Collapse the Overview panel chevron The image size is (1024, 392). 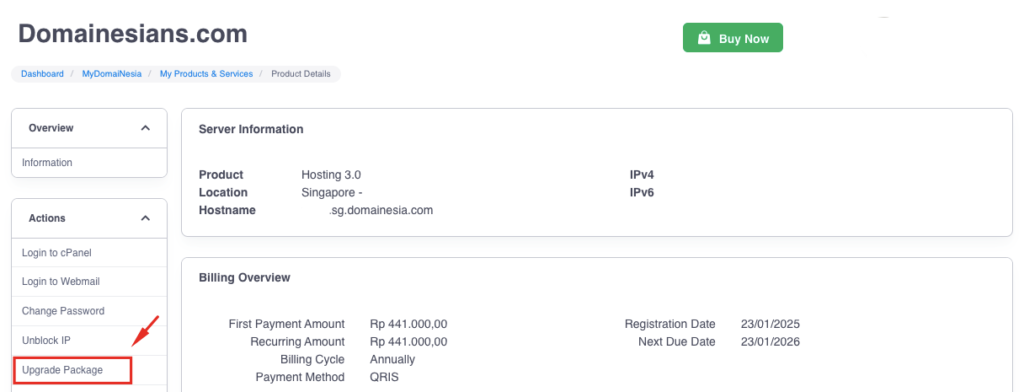[x=146, y=128]
